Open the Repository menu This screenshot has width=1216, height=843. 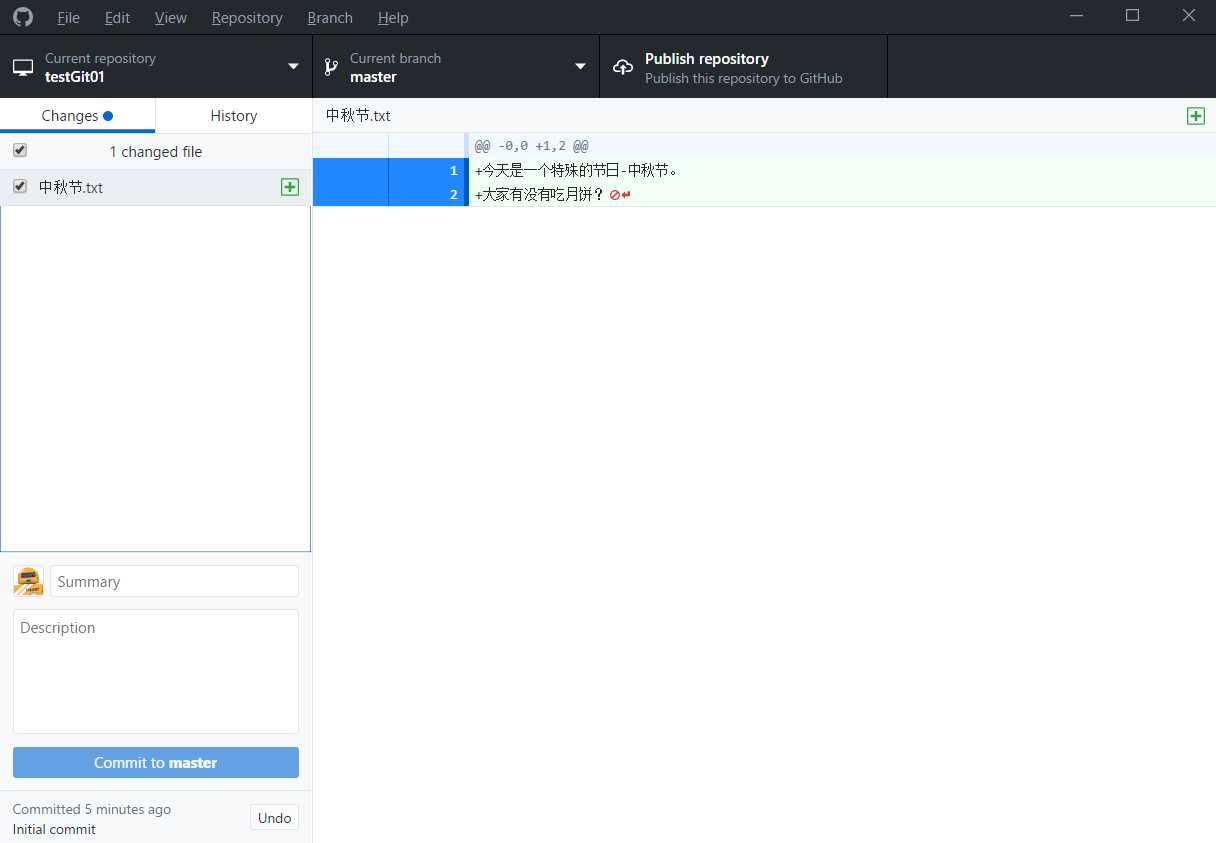click(247, 18)
